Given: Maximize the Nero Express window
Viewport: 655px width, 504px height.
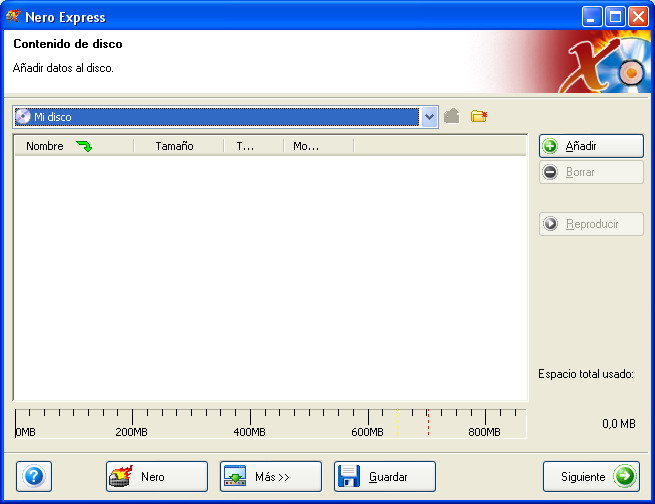Looking at the screenshot, I should click(x=615, y=17).
